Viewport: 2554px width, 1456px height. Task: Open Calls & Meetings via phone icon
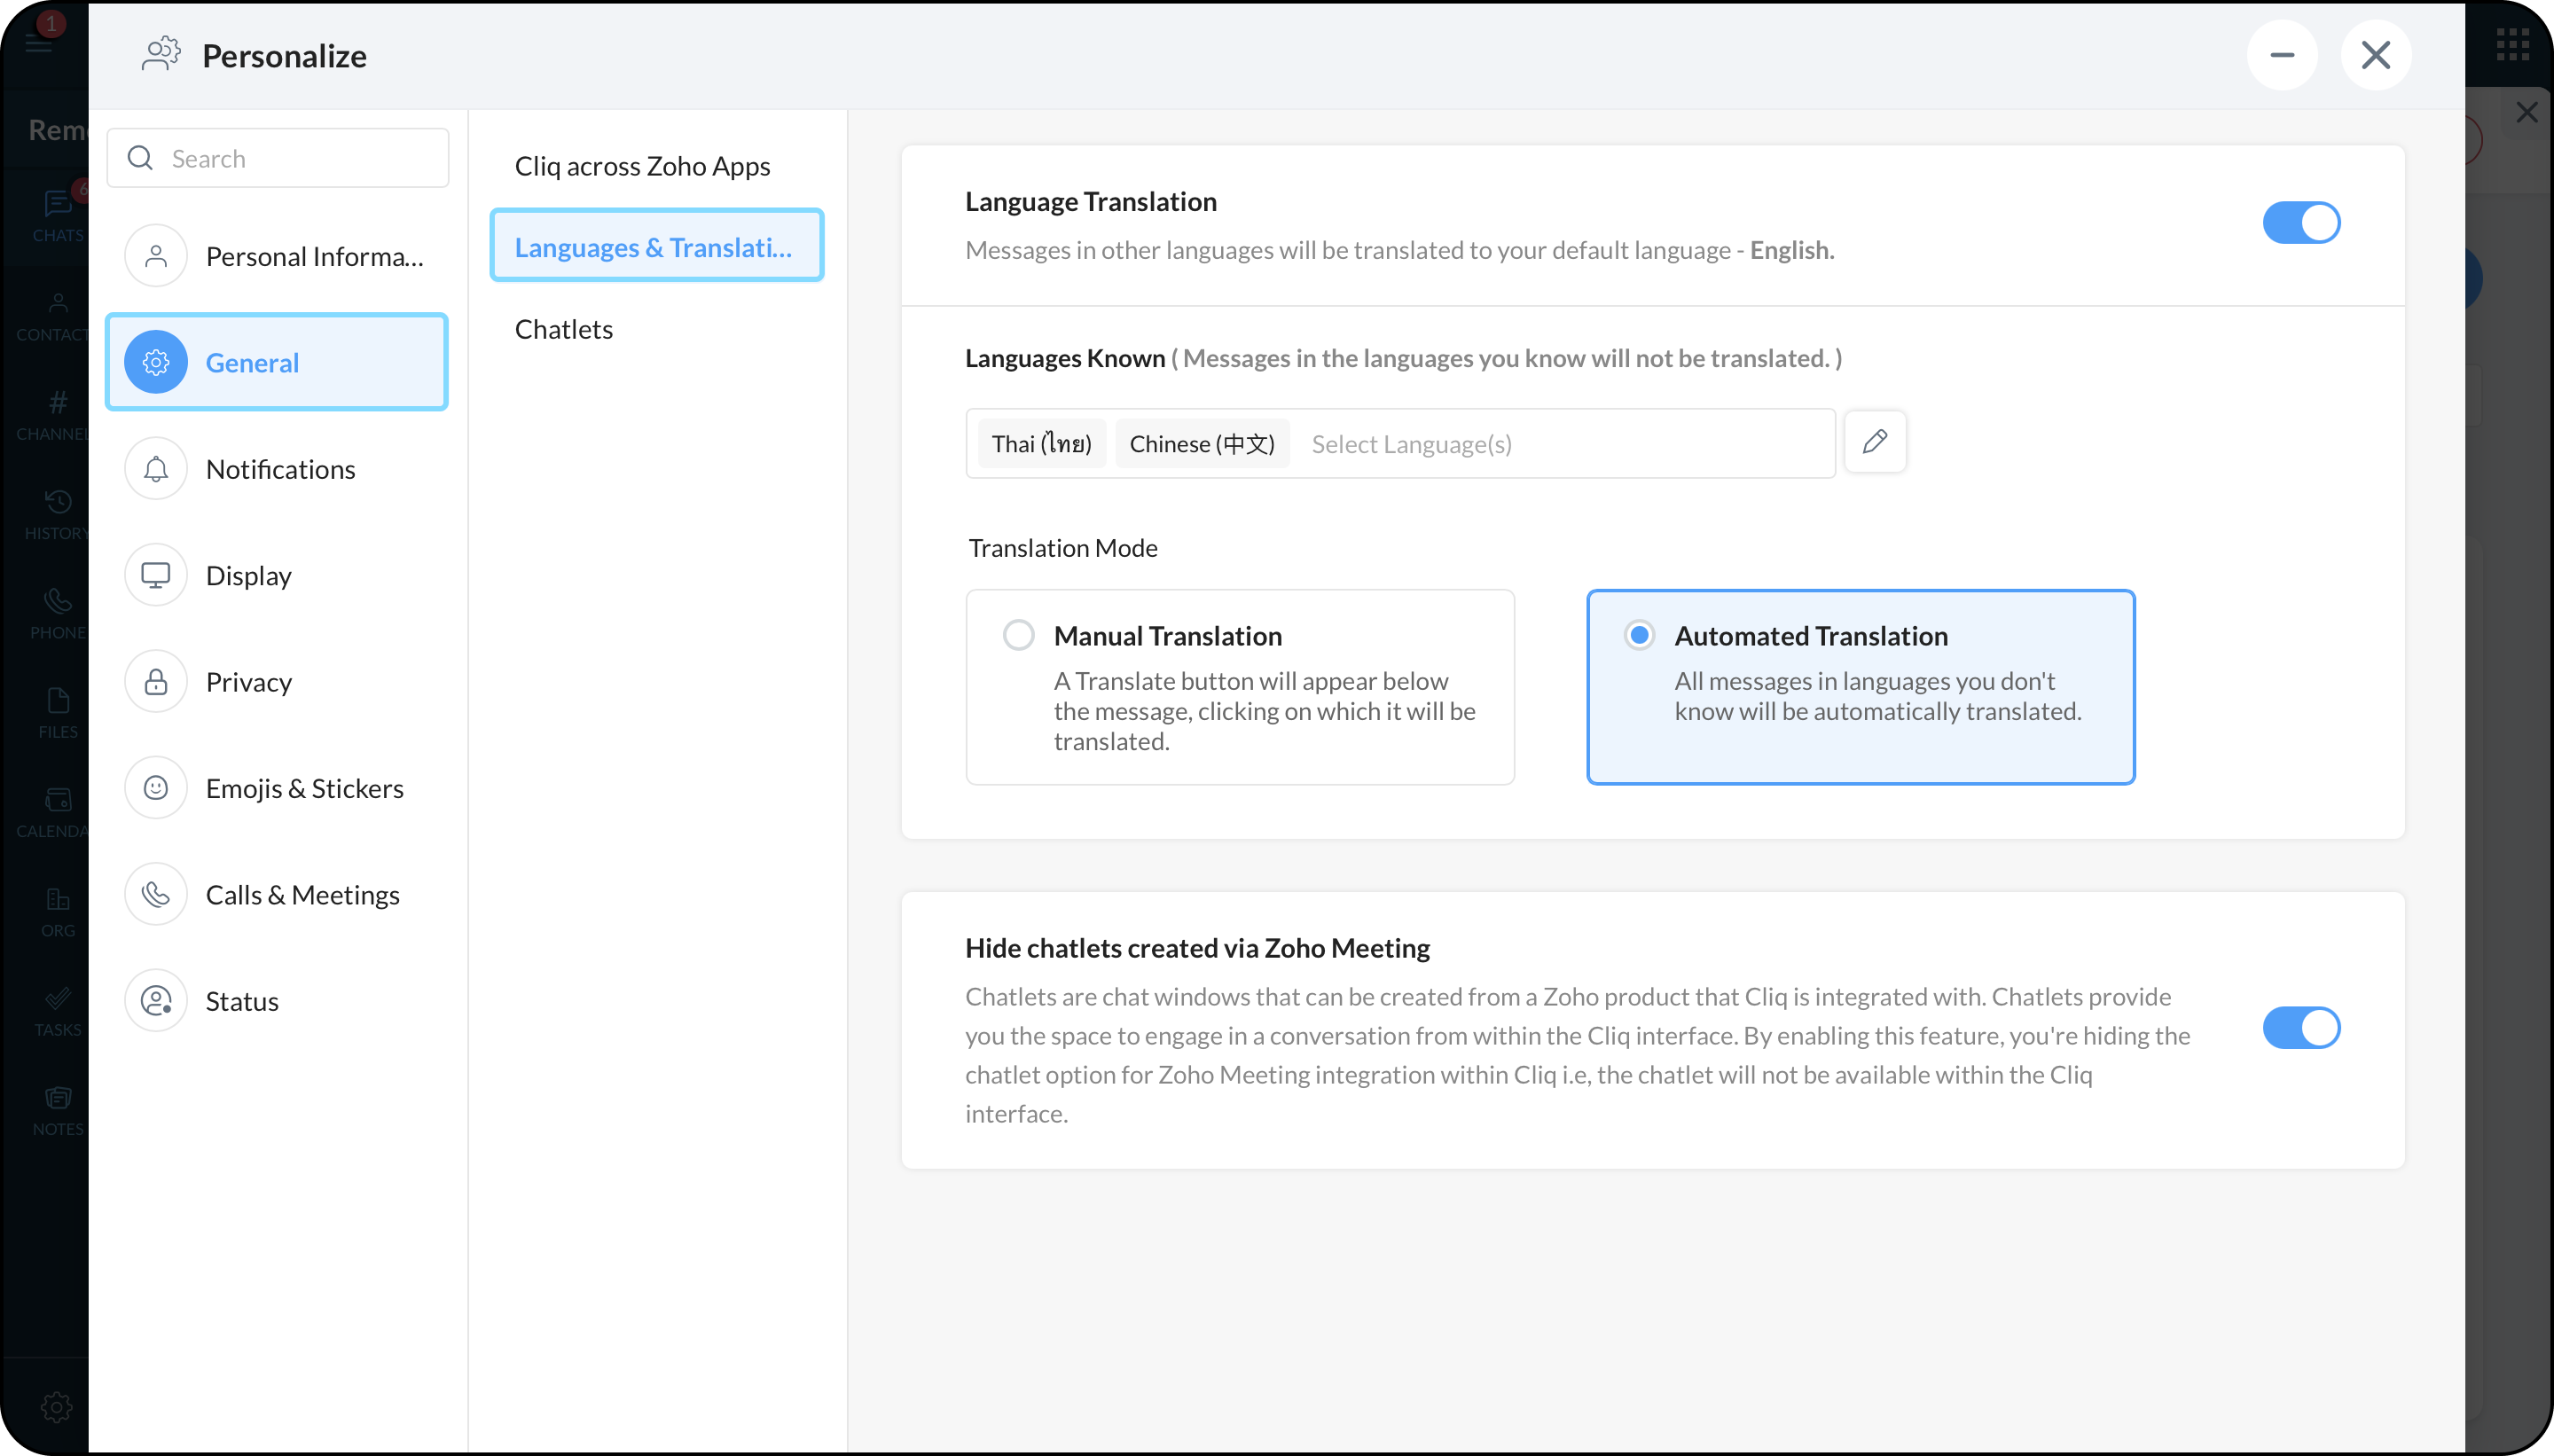(x=156, y=894)
